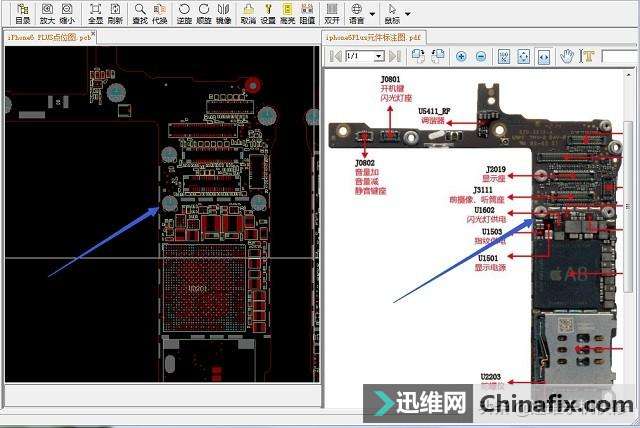This screenshot has height=428, width=640.
Task: Expand the mouse mode dropdown arrow
Action: pos(408,14)
